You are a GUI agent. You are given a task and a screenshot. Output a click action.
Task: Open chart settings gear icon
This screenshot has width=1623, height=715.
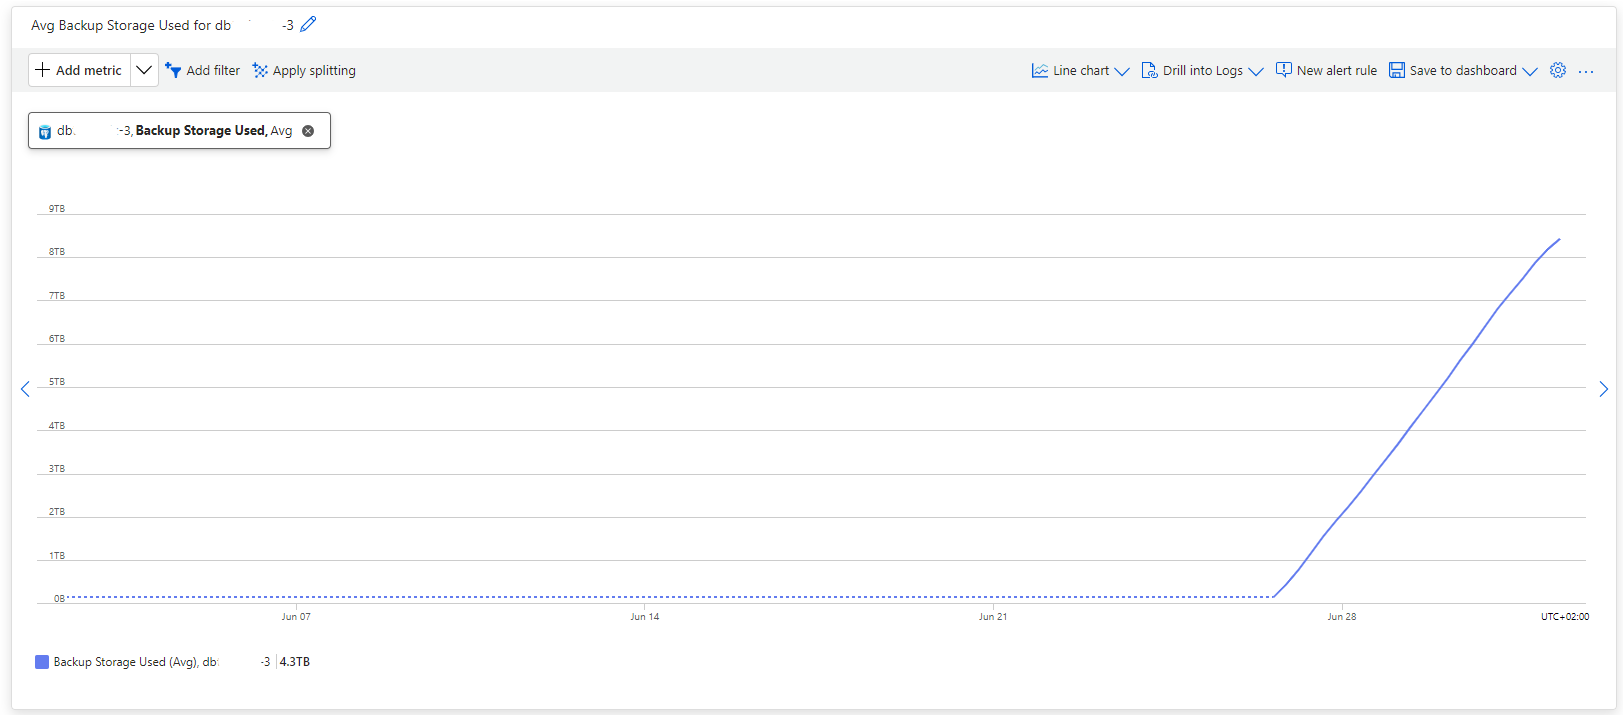[x=1558, y=70]
